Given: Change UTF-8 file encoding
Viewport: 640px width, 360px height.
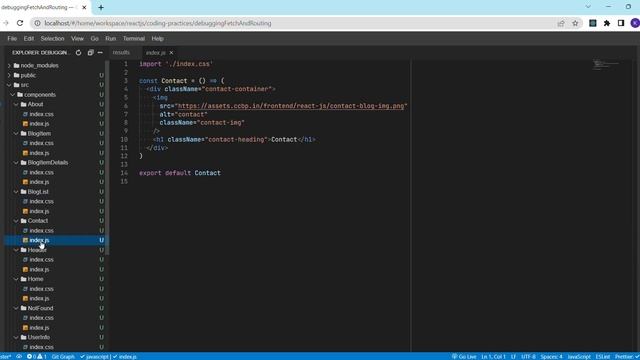Looking at the screenshot, I should pyautogui.click(x=528, y=357).
